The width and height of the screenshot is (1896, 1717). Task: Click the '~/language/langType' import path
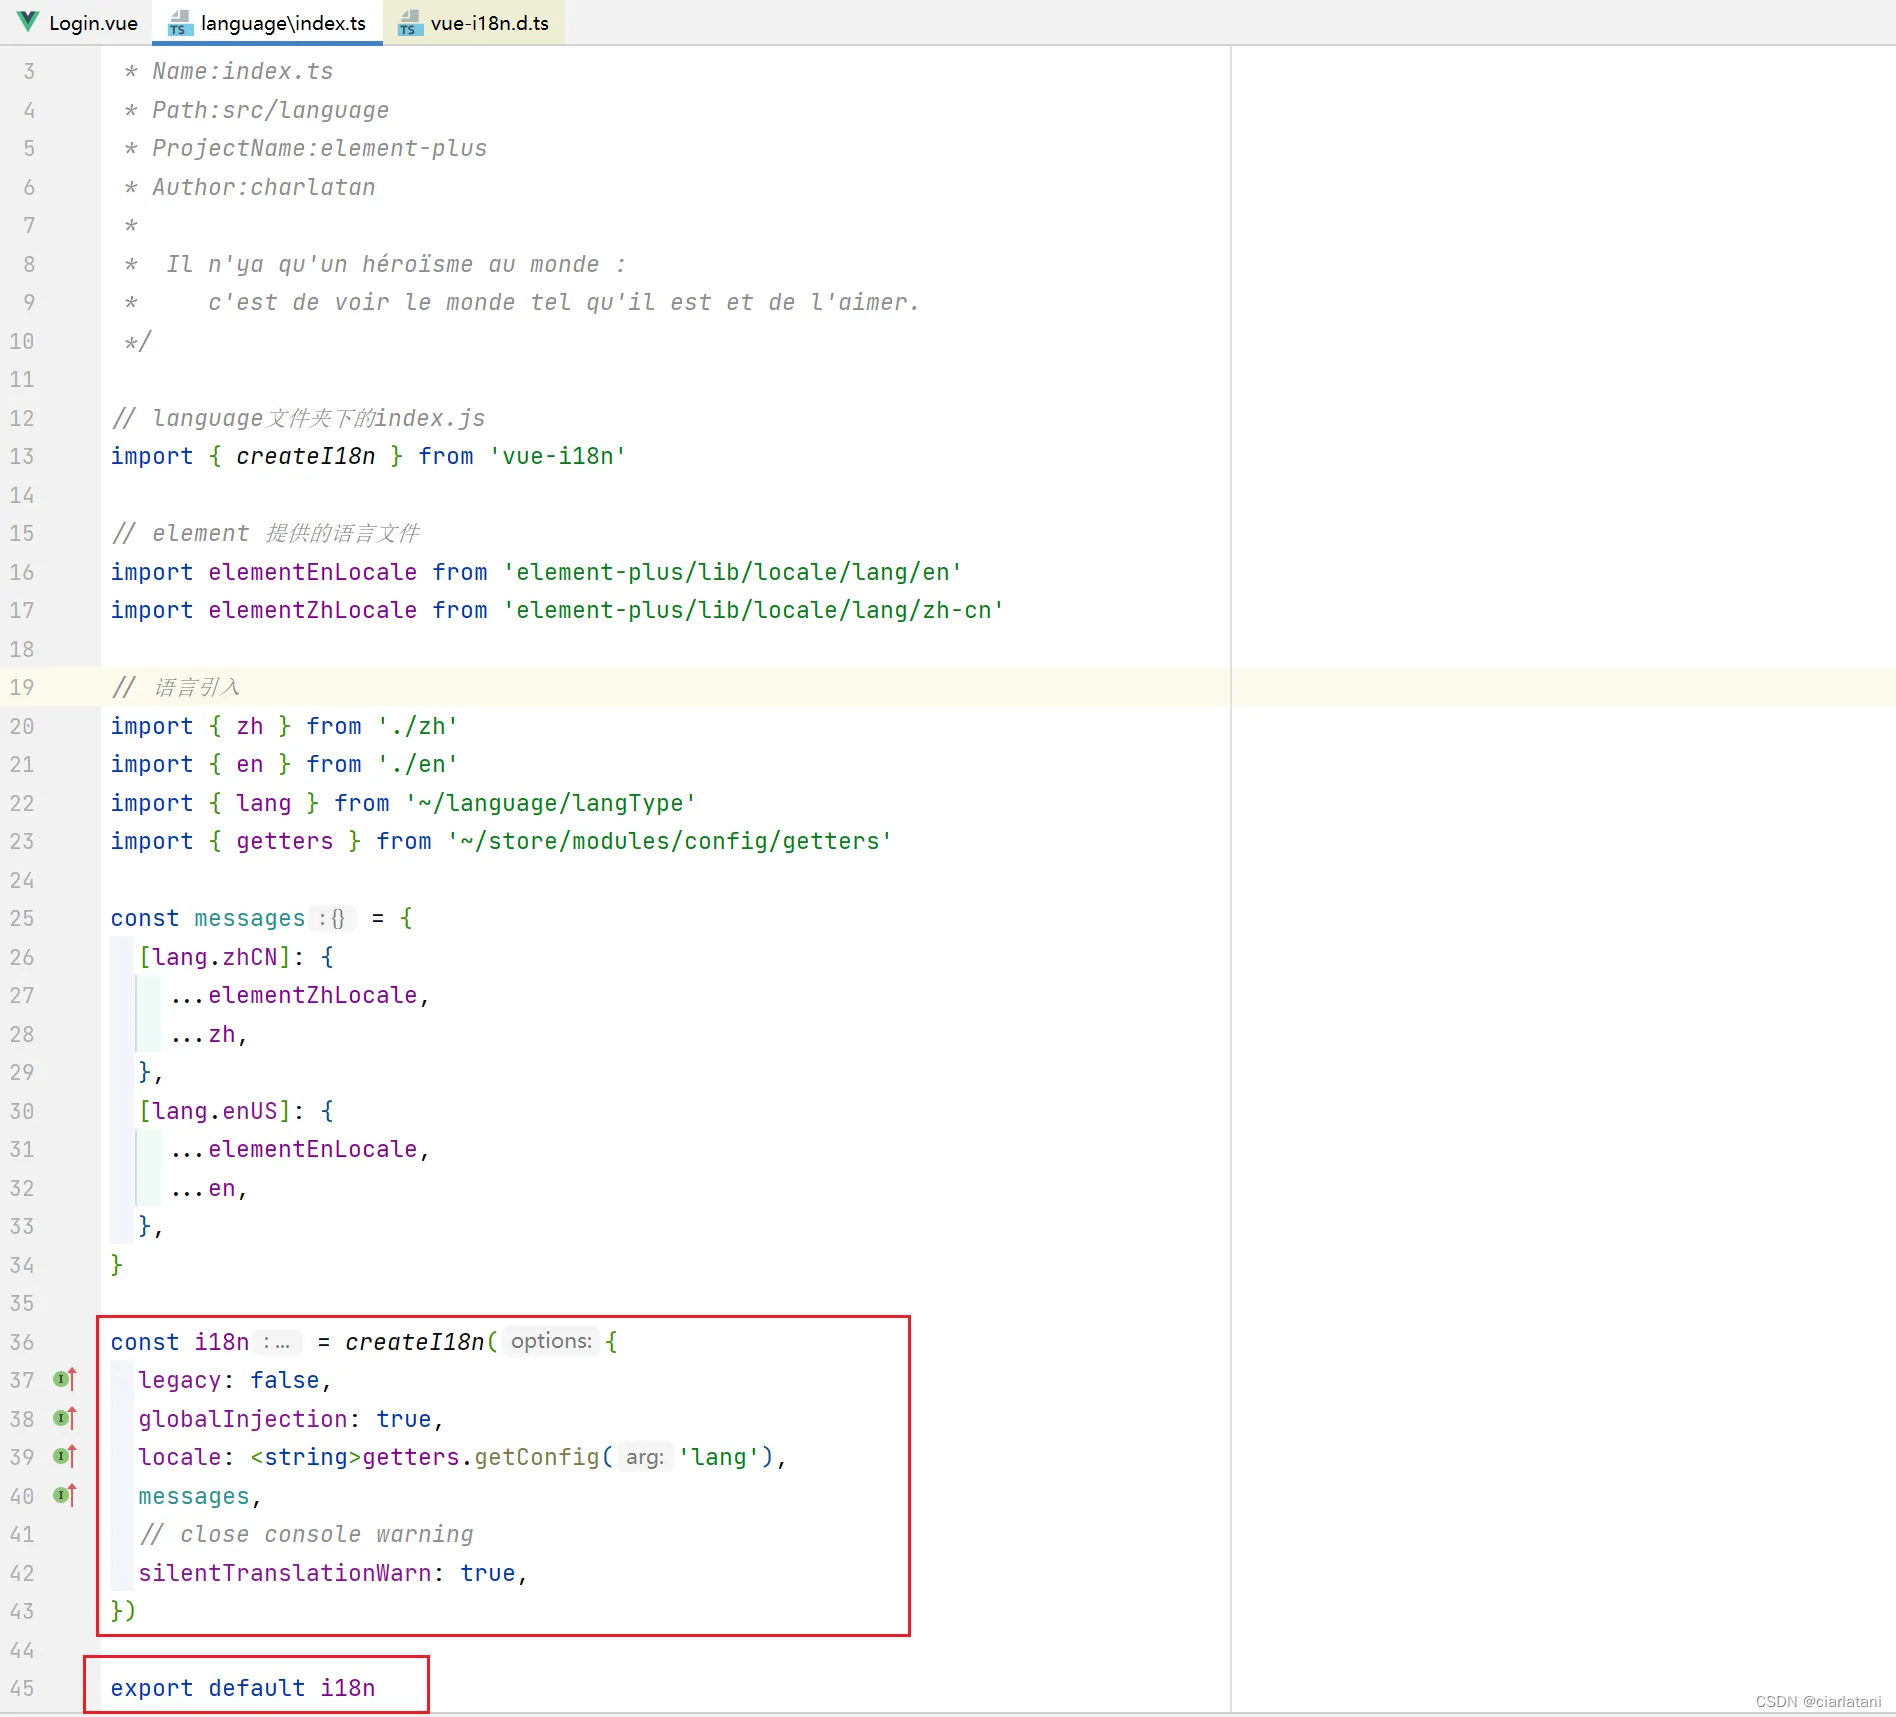(550, 803)
